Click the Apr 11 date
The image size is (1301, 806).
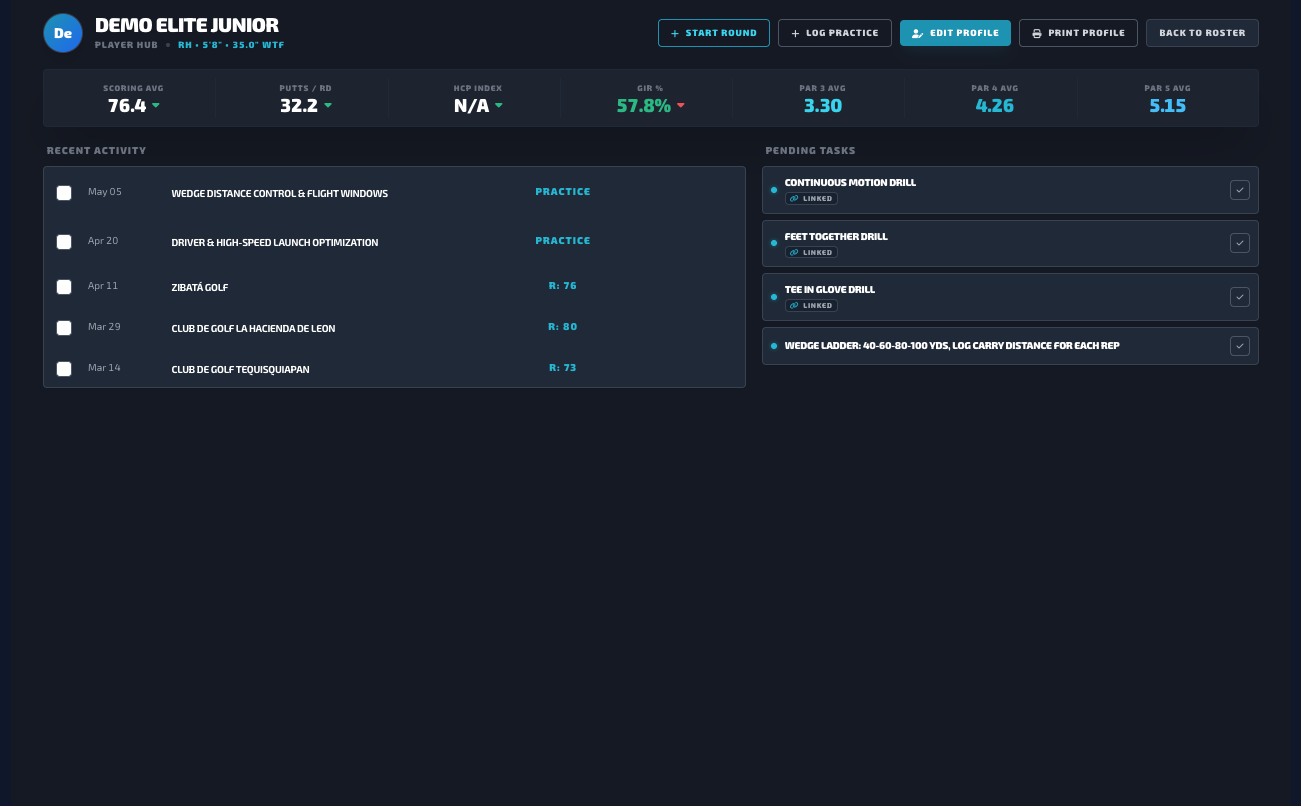(103, 286)
